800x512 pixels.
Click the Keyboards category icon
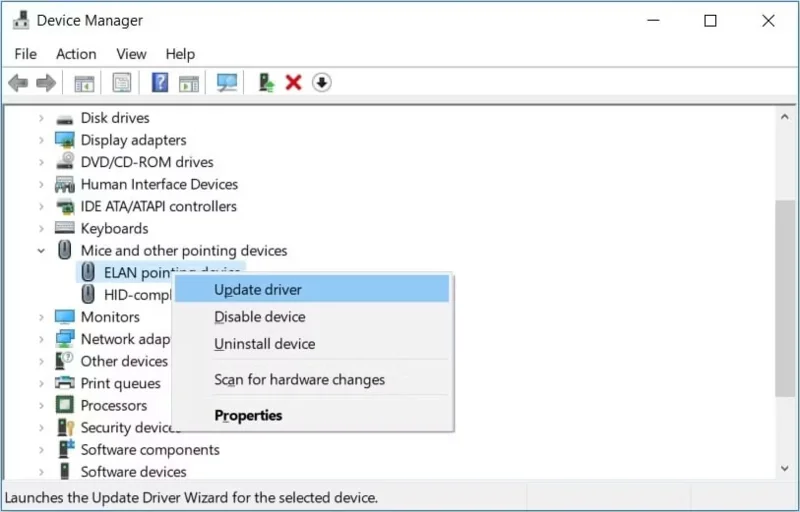65,227
